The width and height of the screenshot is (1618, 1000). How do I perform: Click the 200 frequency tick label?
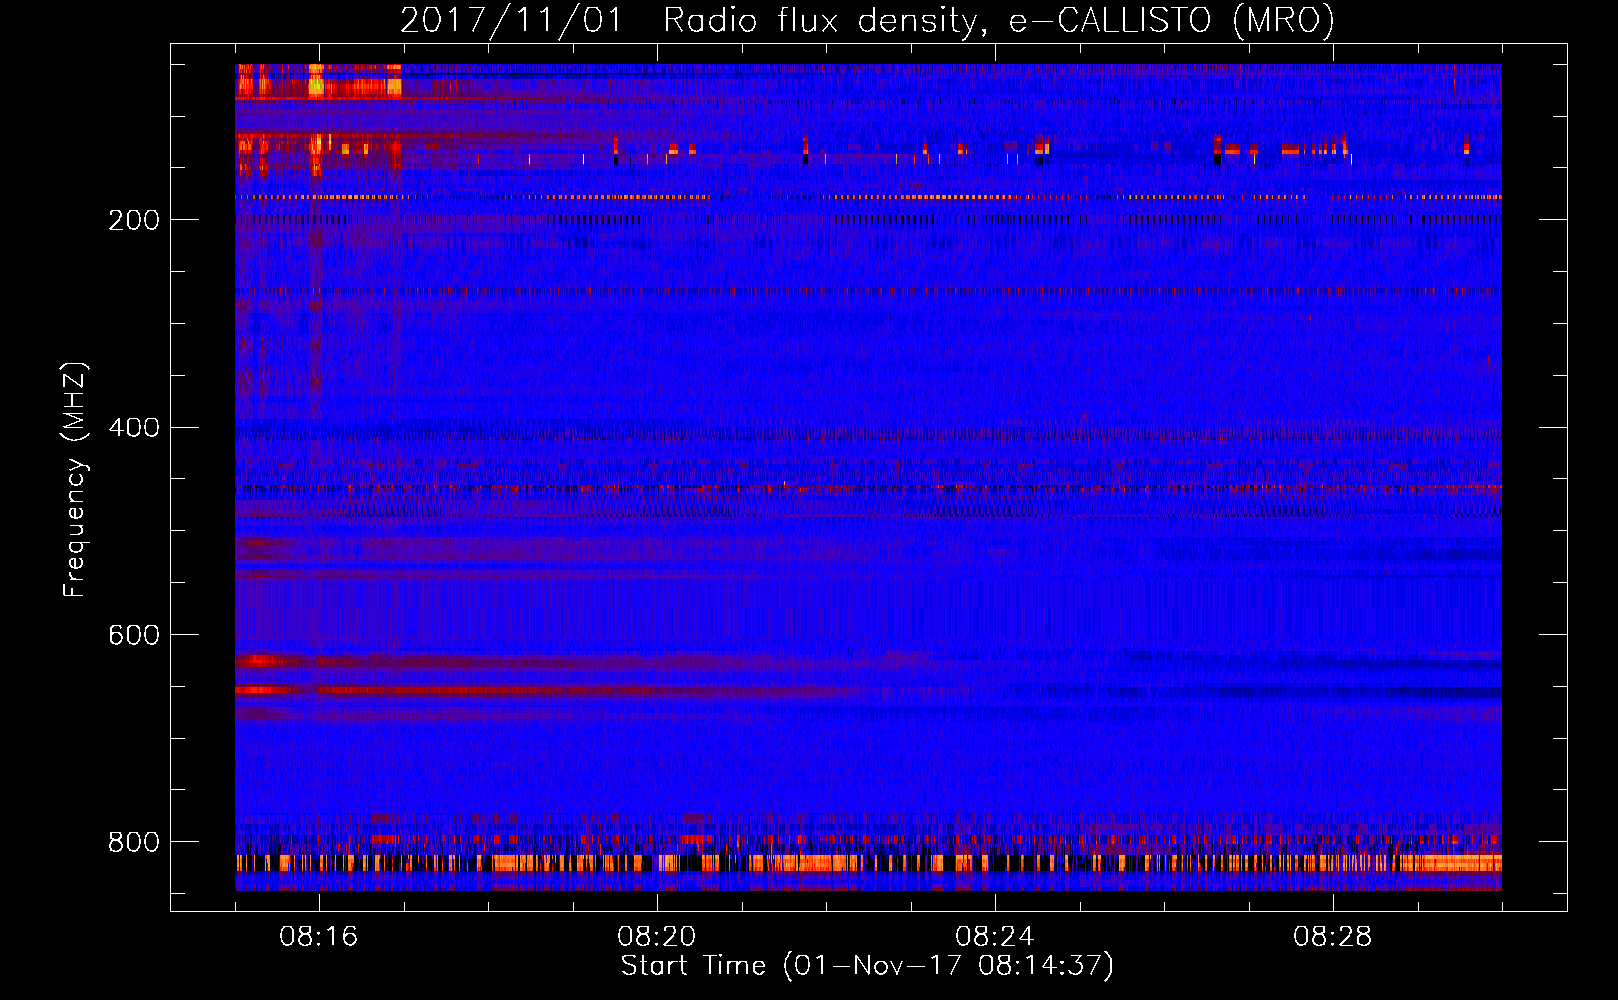(x=134, y=220)
